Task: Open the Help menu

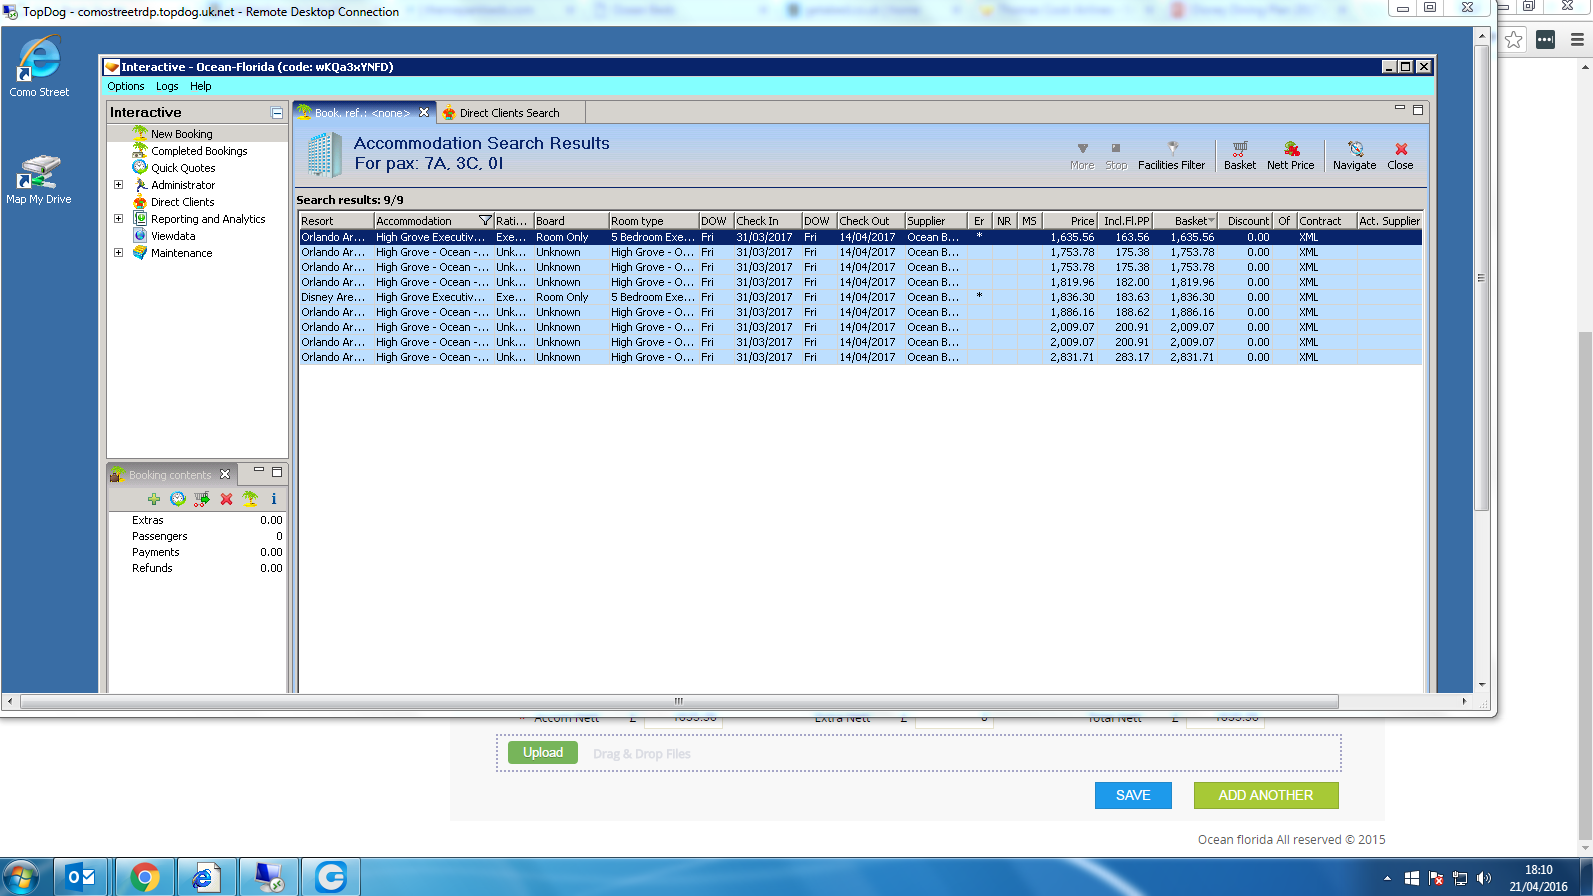Action: tap(200, 86)
